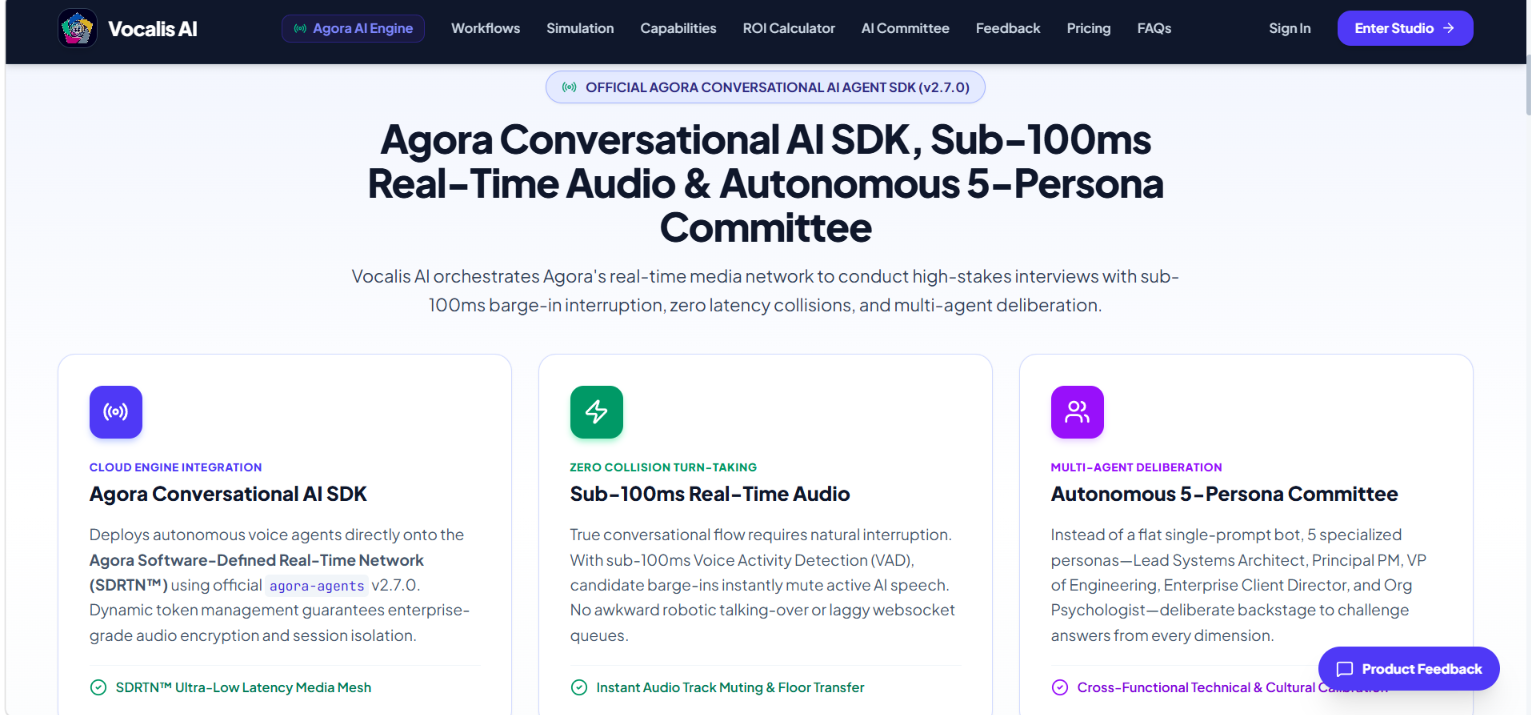Click the broadcast icon in Agora AI Engine tab

click(300, 29)
